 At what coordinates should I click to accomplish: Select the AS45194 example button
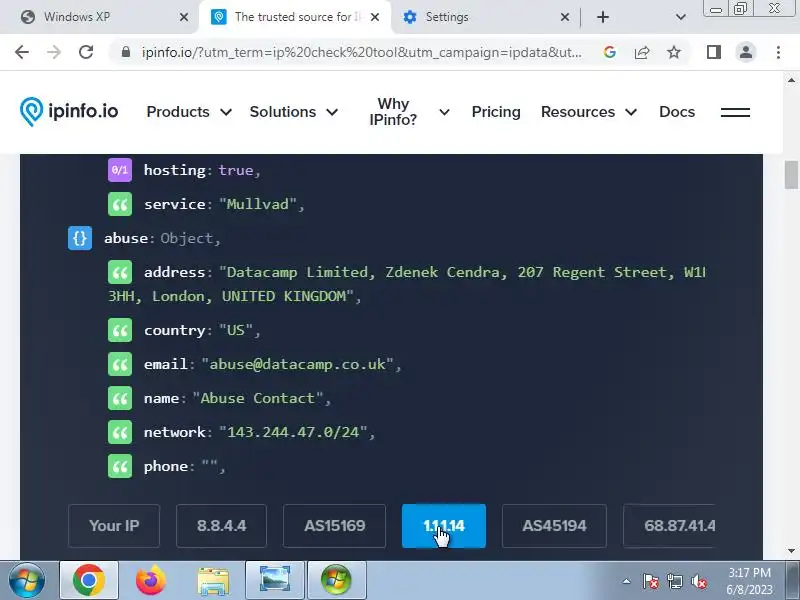coord(555,526)
